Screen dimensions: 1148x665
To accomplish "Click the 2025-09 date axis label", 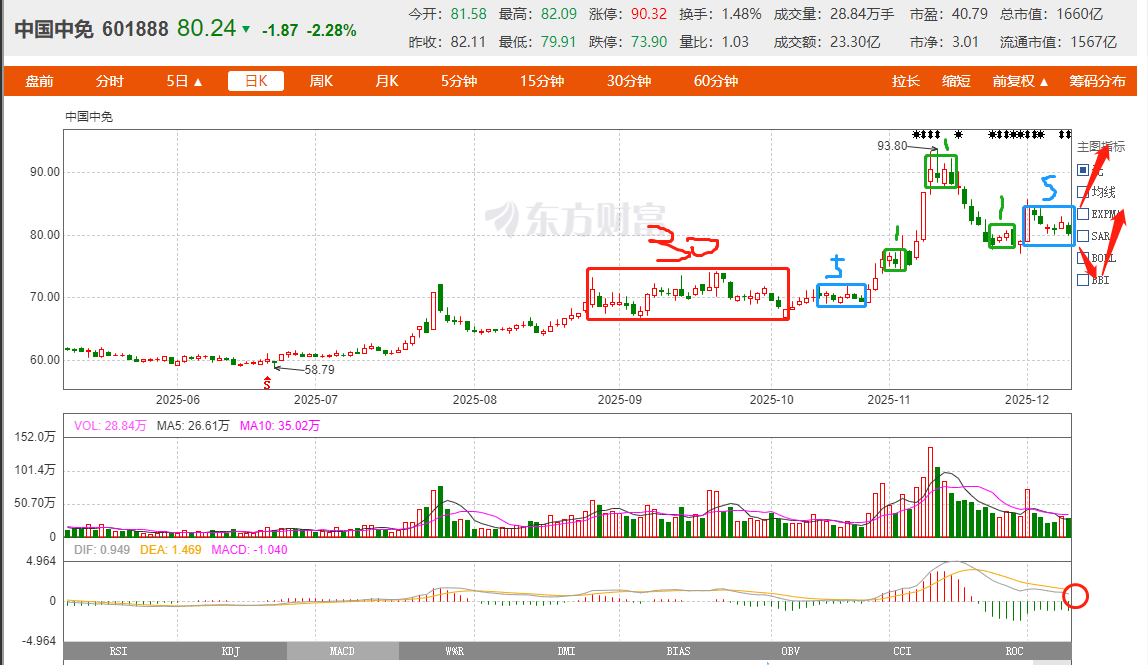I will click(x=619, y=400).
